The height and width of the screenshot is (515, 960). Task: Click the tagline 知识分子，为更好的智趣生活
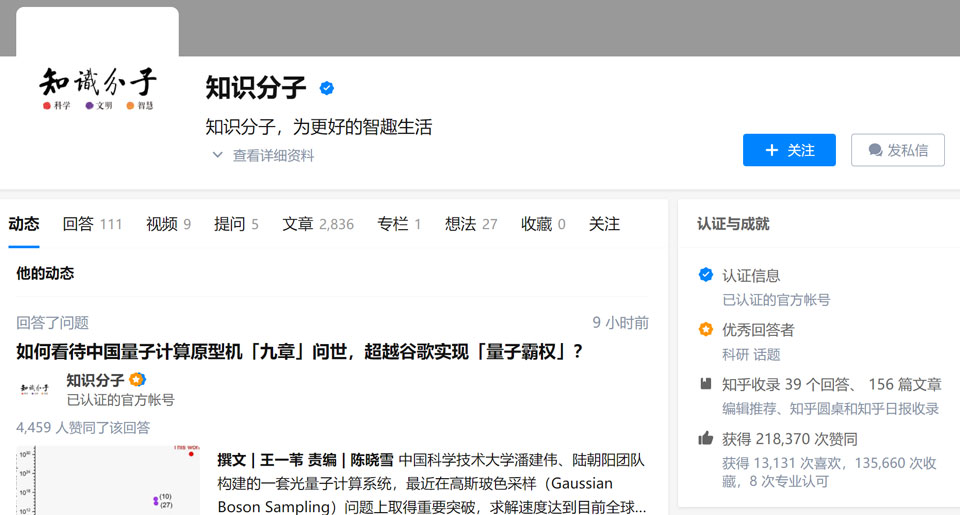(x=318, y=127)
